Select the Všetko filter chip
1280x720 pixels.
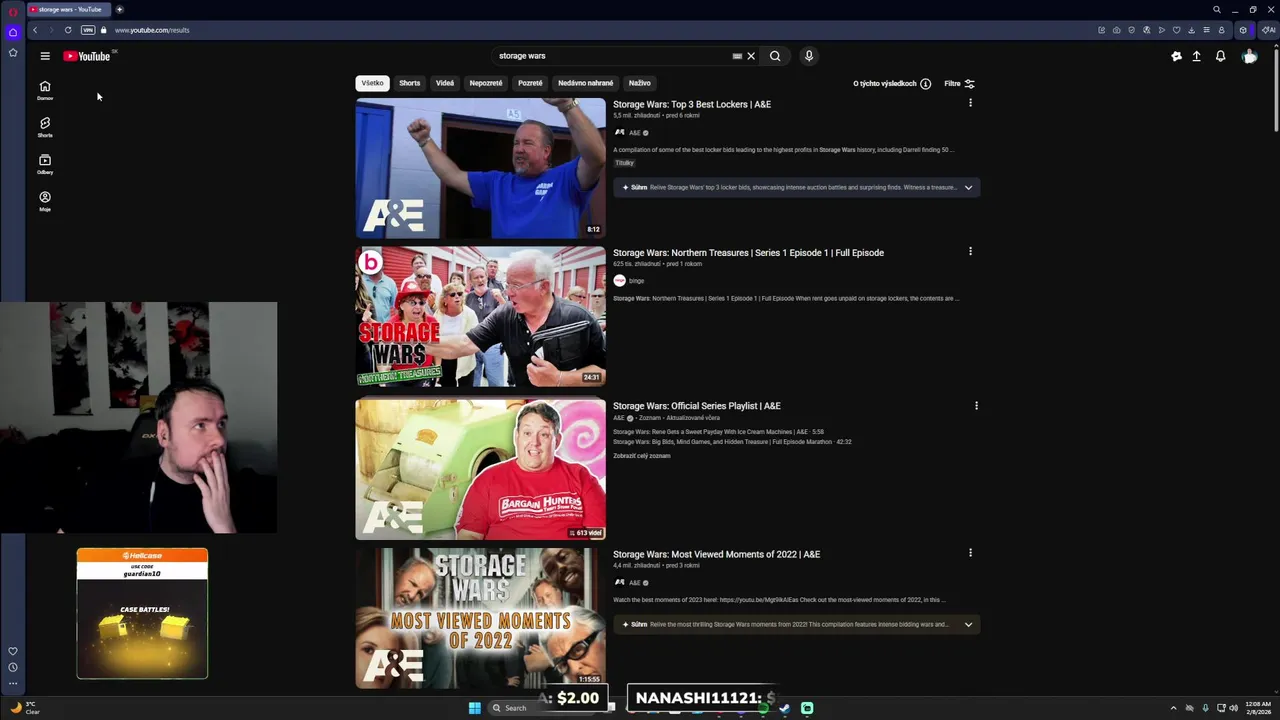[372, 83]
